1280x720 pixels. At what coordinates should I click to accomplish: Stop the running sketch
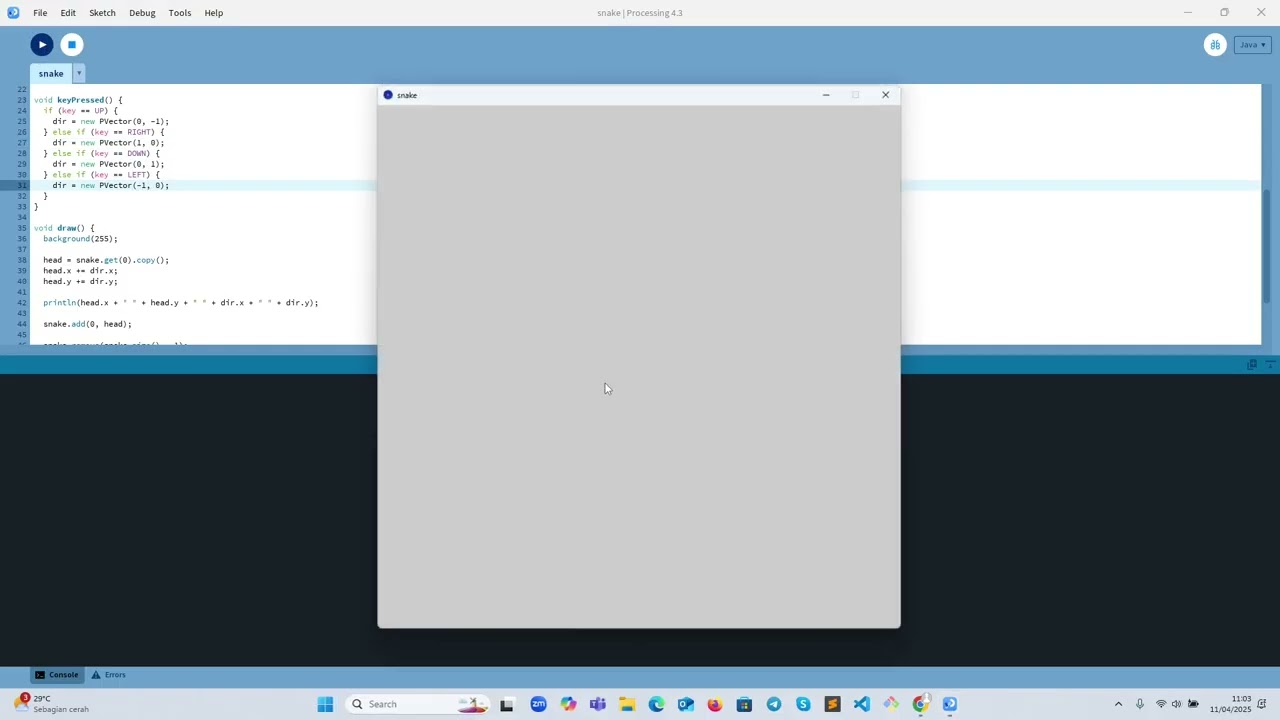(71, 44)
